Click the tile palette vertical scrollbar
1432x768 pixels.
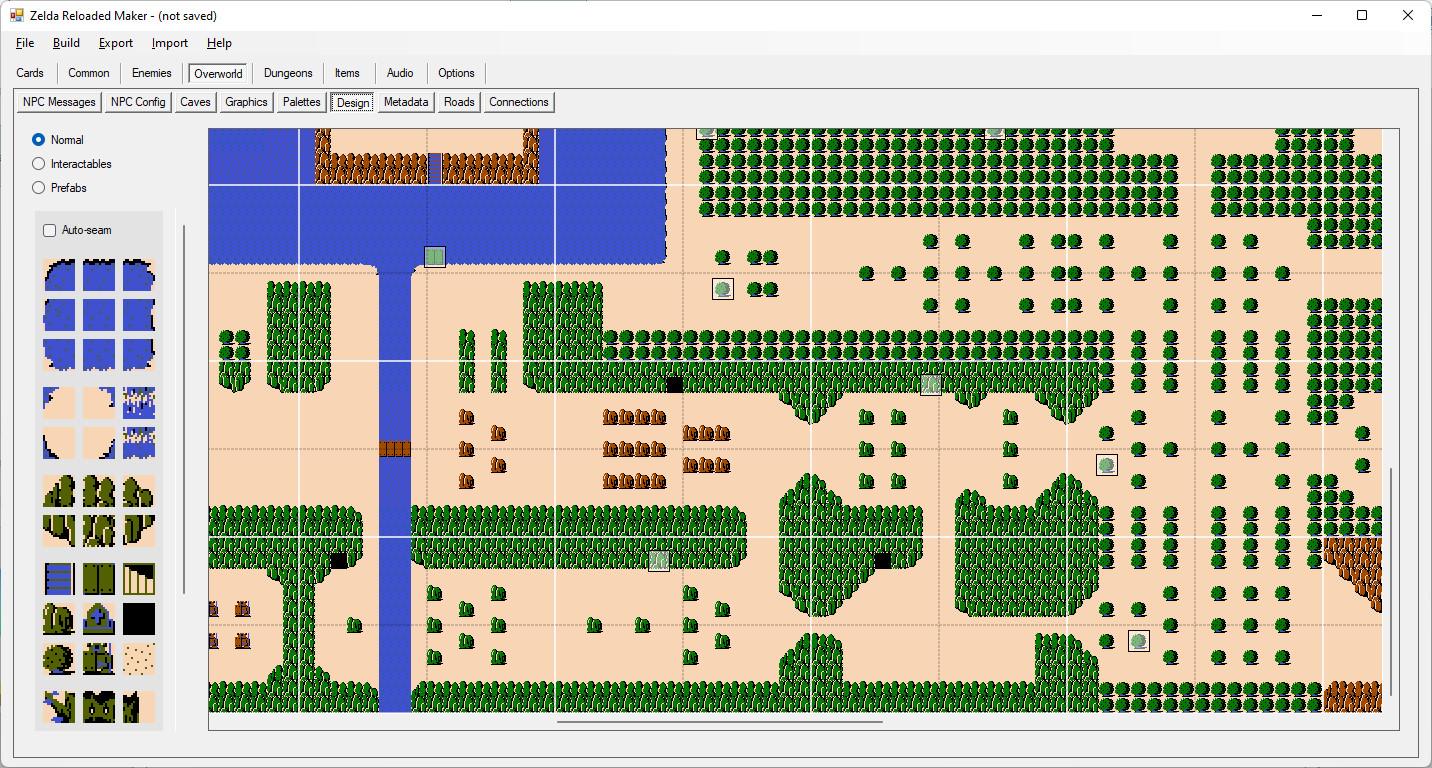184,410
